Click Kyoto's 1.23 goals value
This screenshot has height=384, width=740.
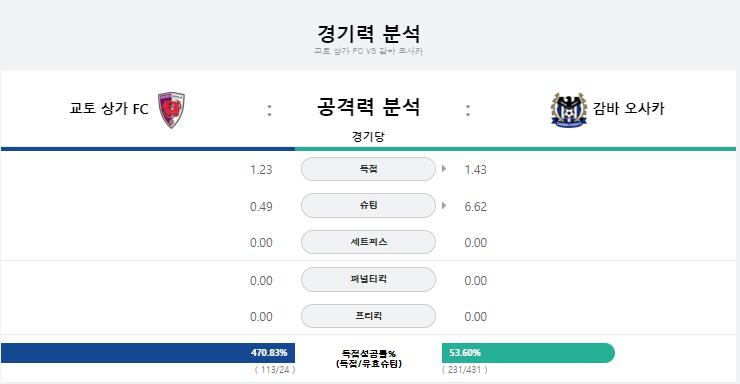coord(261,170)
